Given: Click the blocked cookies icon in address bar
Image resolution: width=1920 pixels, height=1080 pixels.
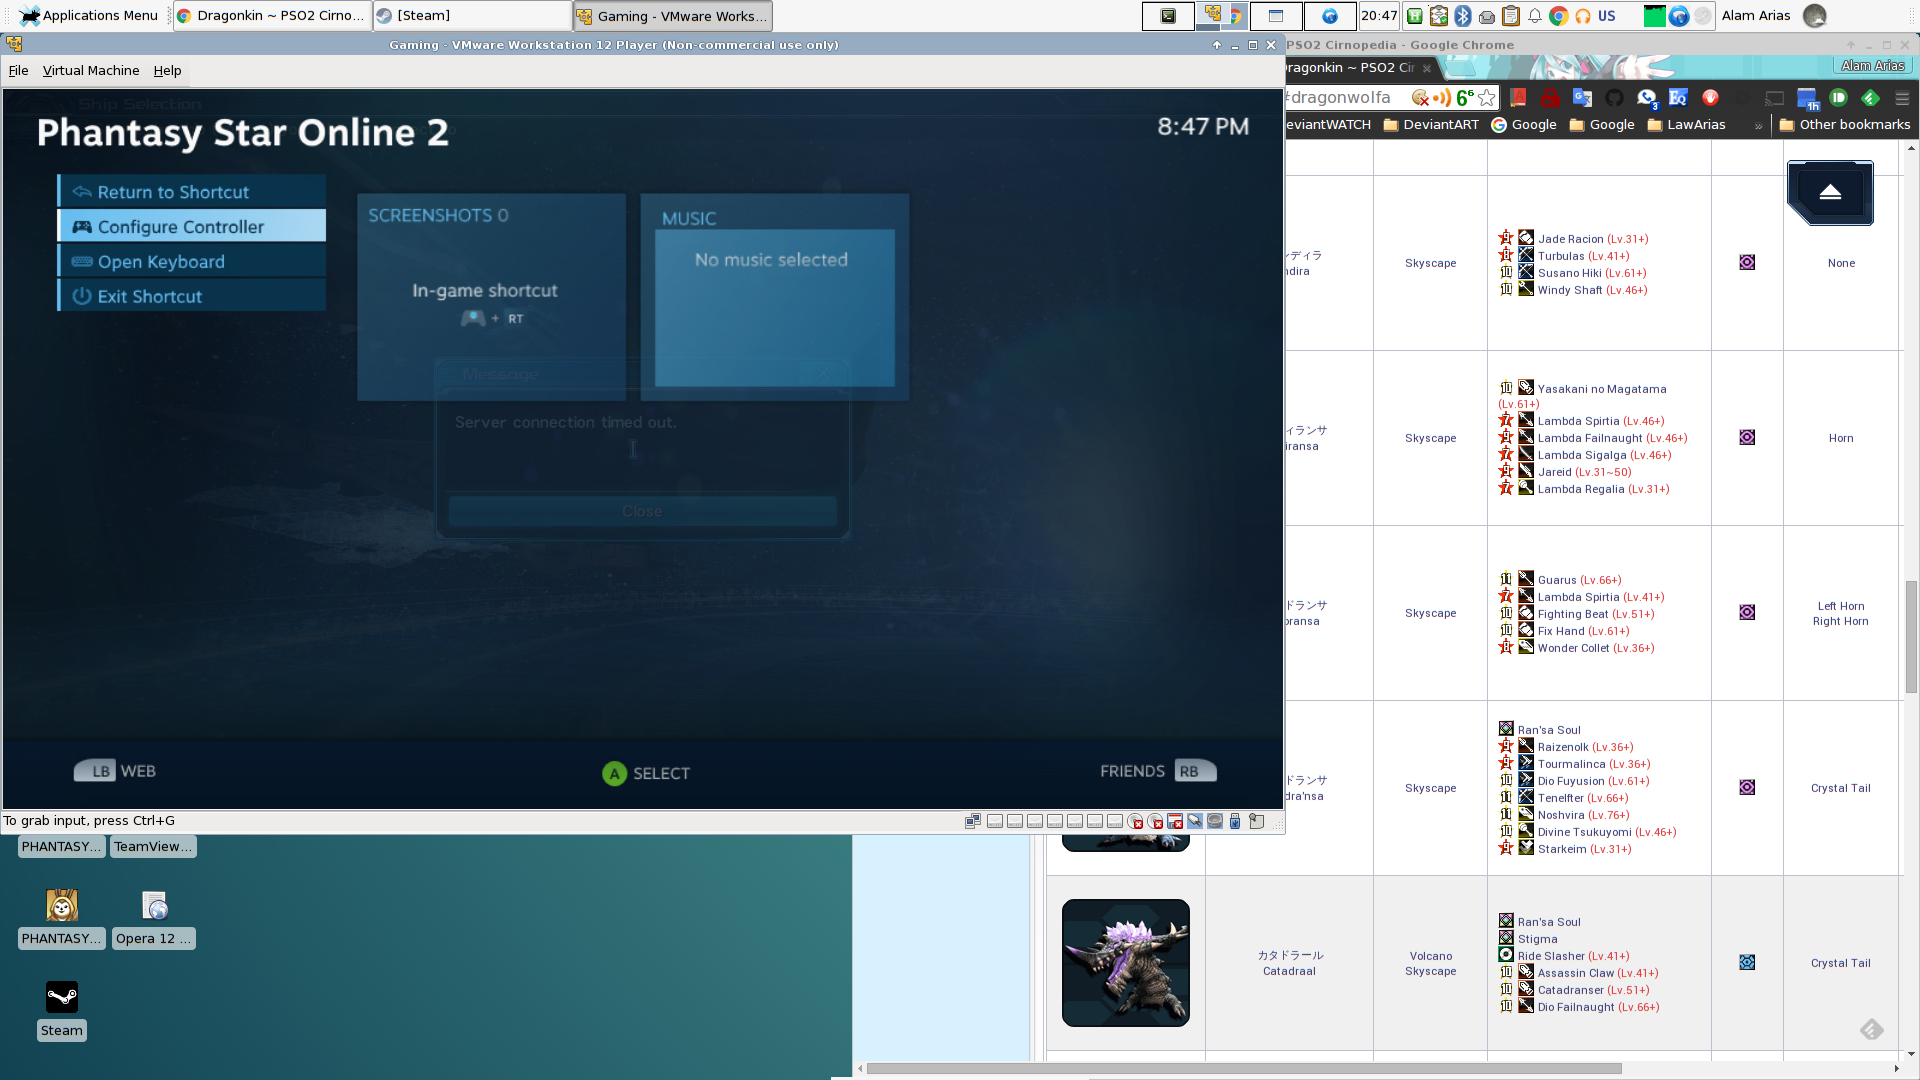Looking at the screenshot, I should (1420, 97).
